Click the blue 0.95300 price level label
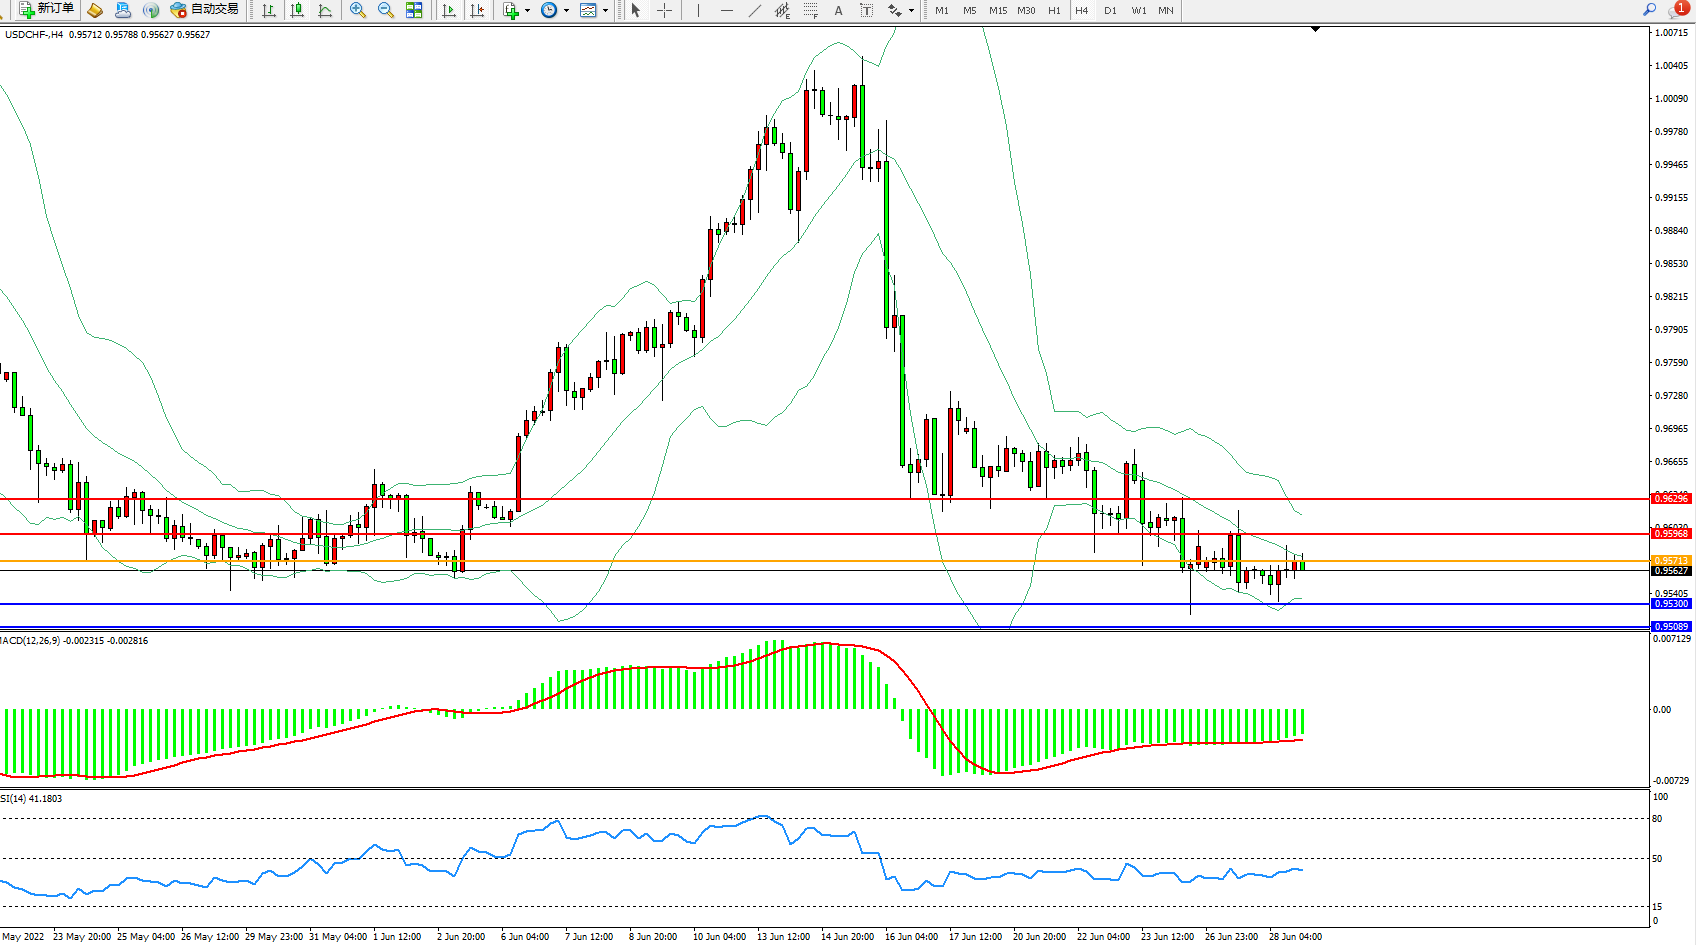 coord(1670,604)
